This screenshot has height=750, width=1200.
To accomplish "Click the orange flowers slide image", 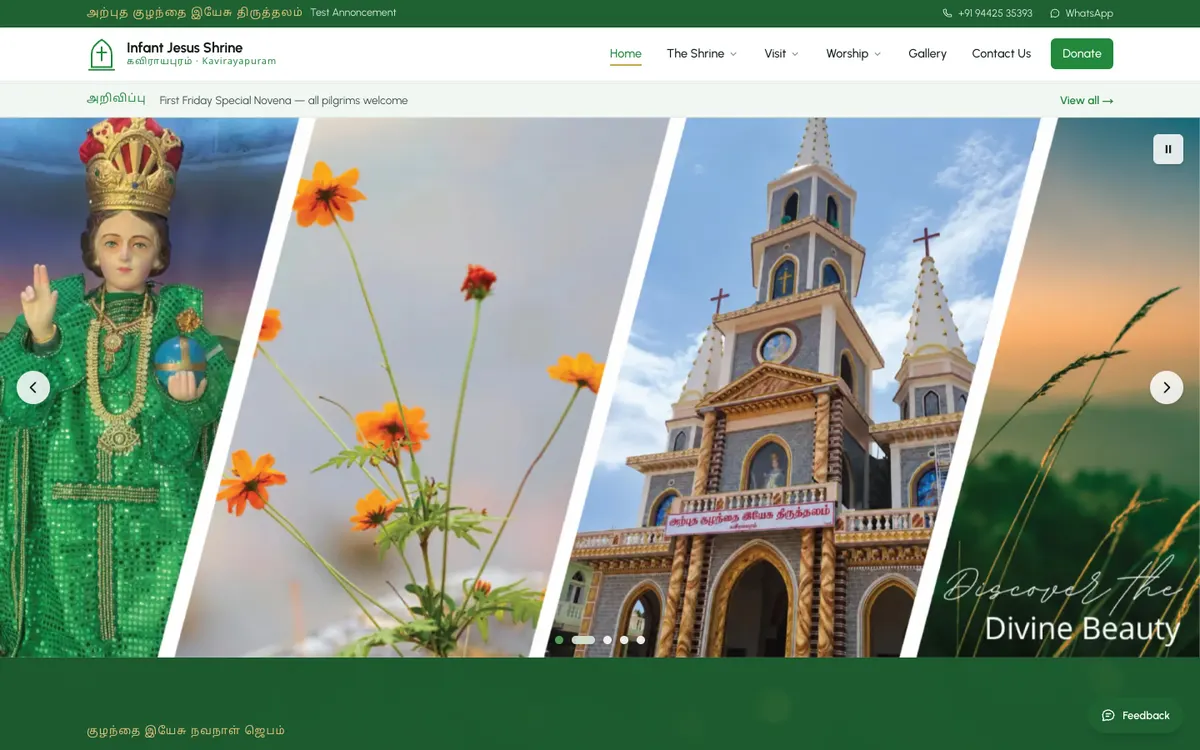I will pos(420,387).
